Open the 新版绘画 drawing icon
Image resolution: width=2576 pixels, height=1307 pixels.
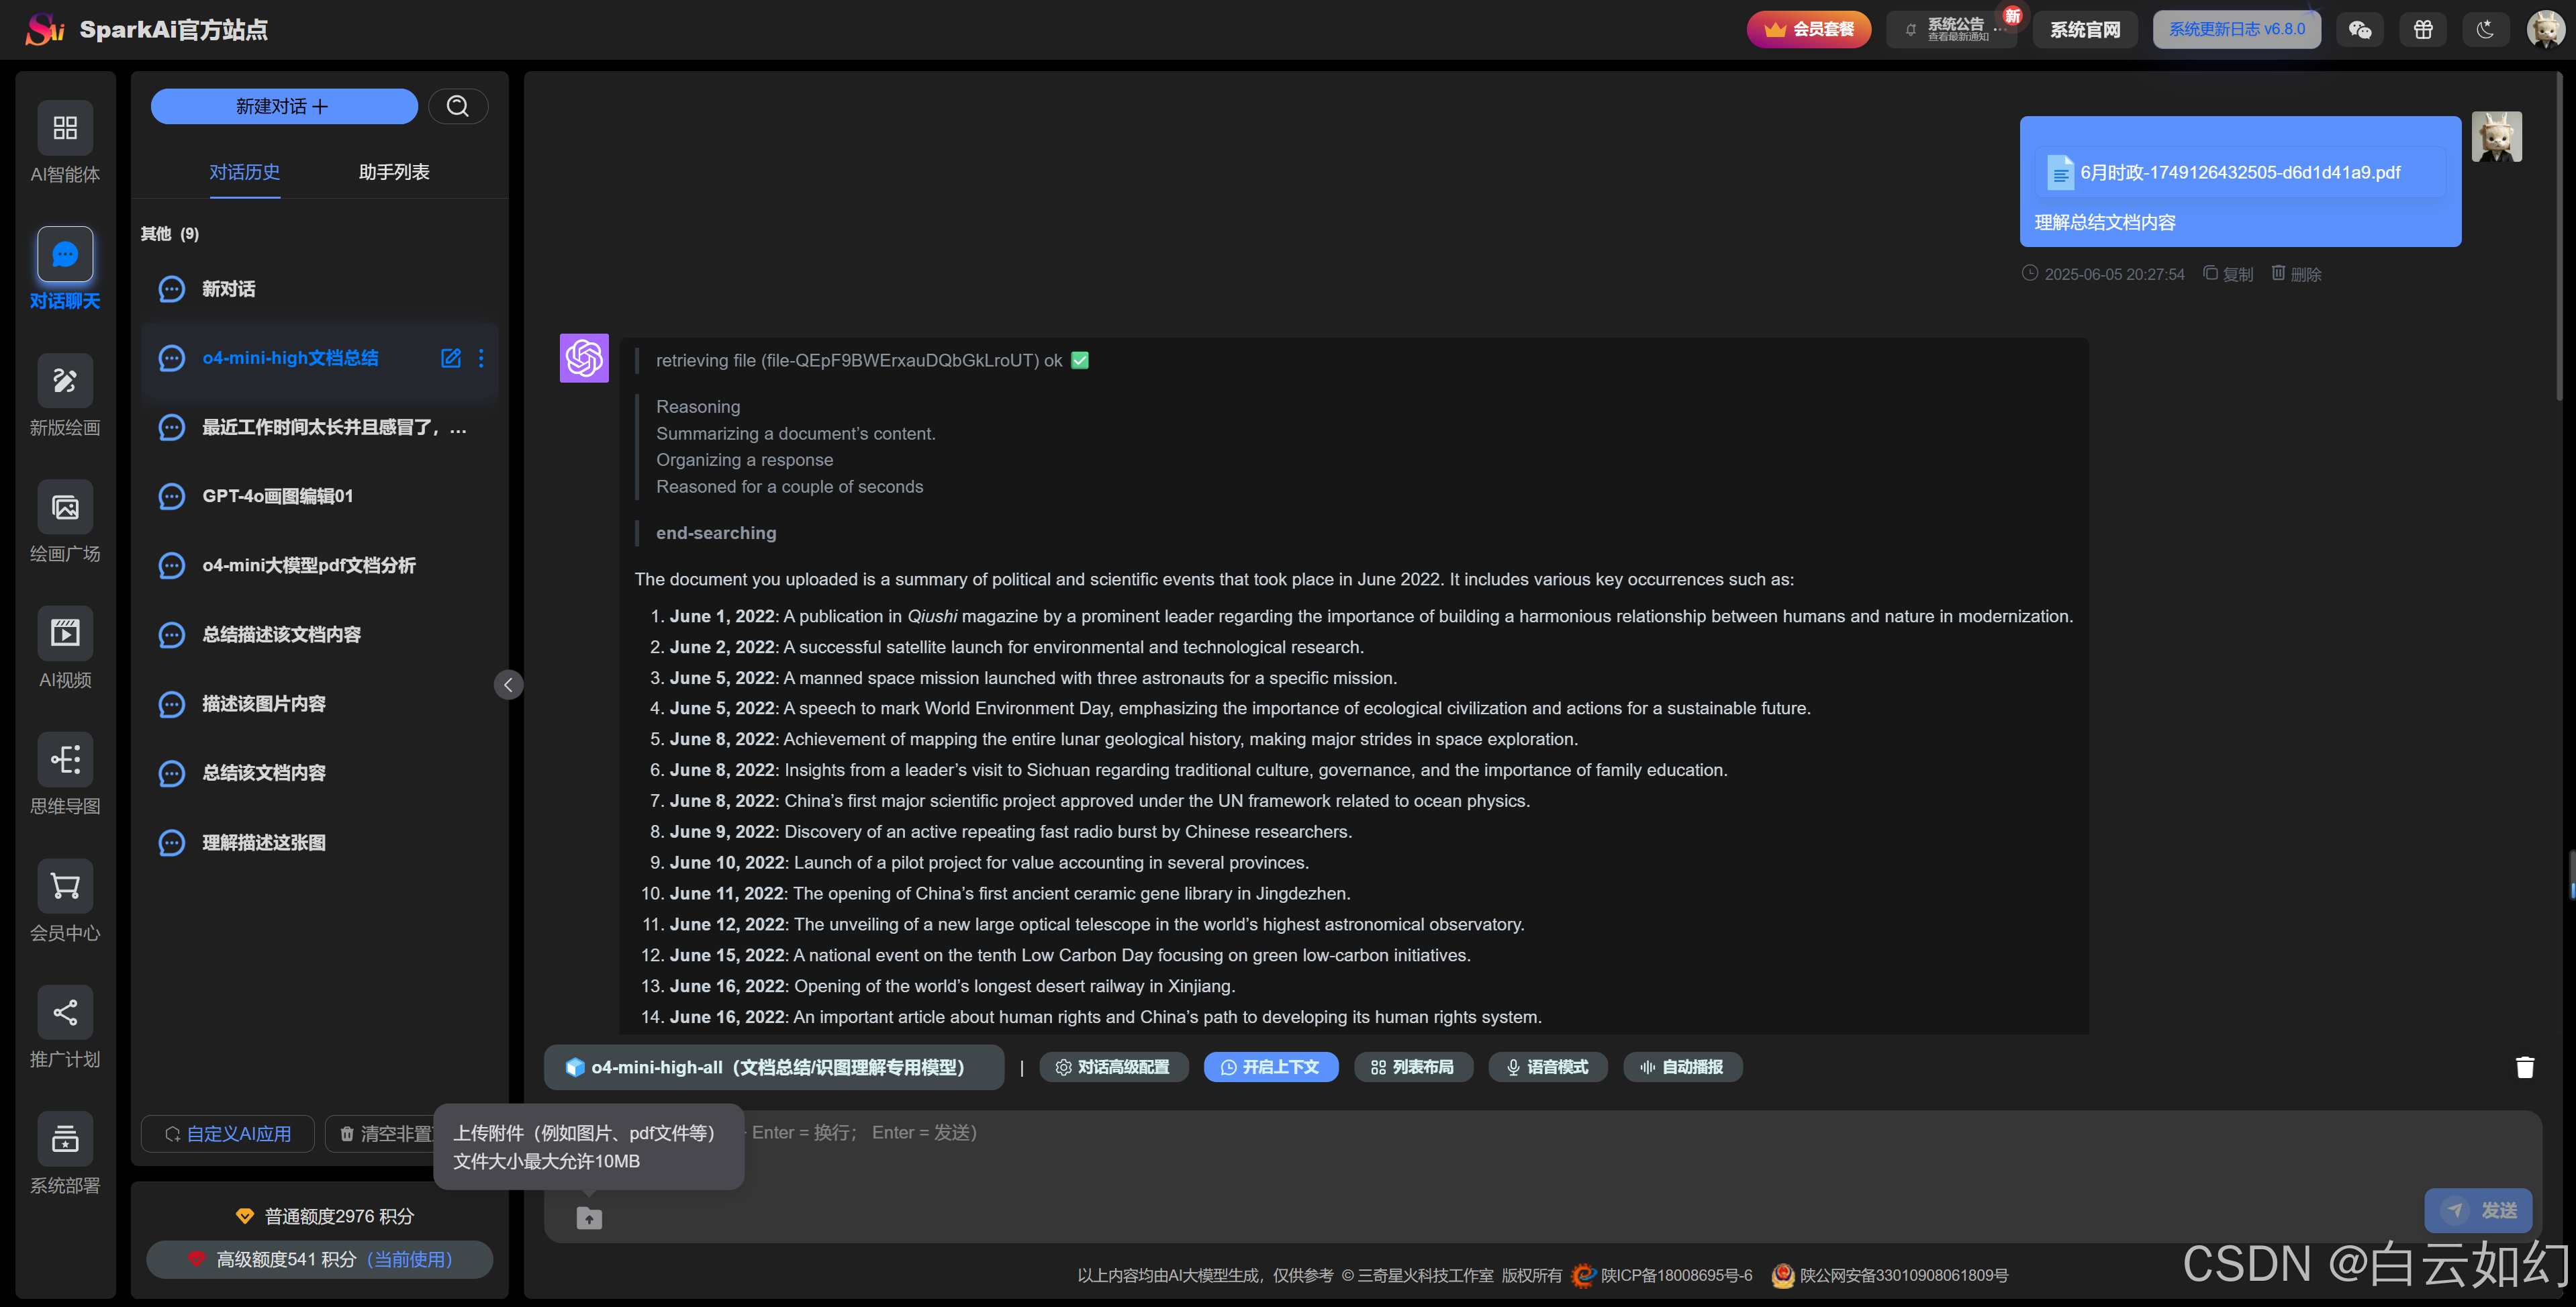point(65,381)
